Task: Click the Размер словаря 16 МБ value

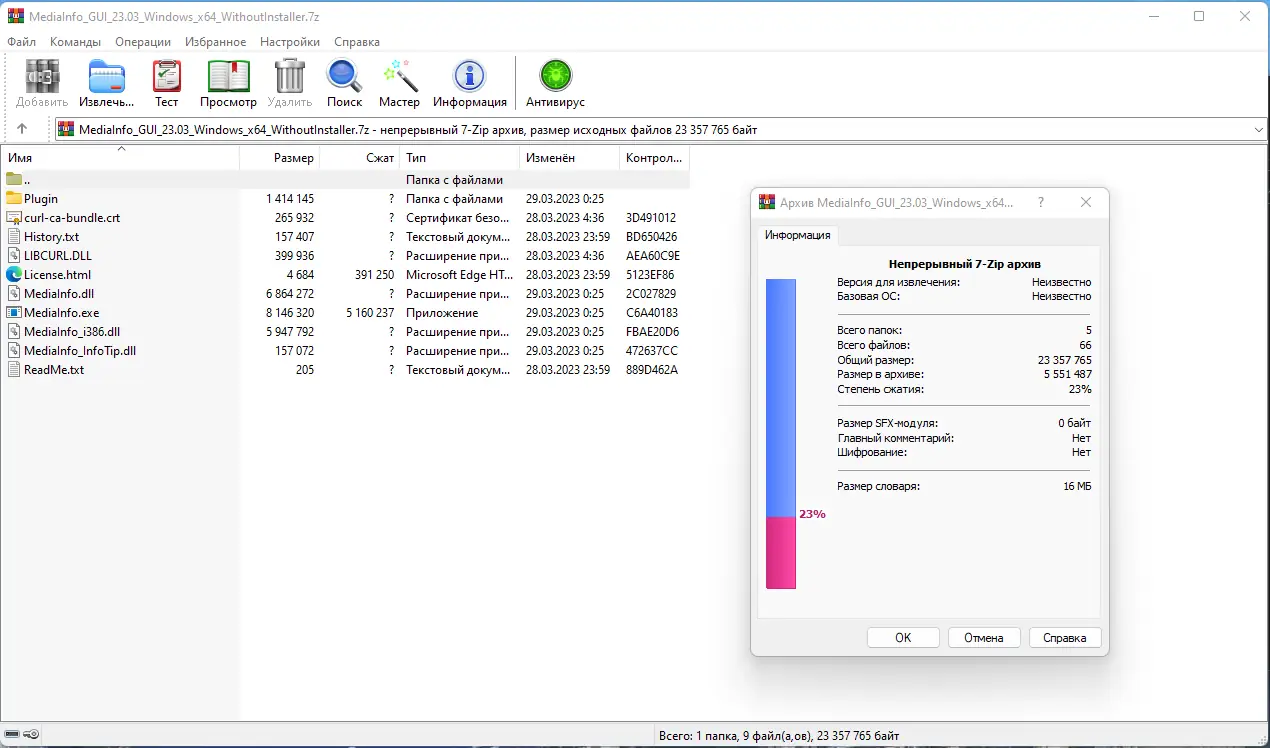Action: 1077,486
